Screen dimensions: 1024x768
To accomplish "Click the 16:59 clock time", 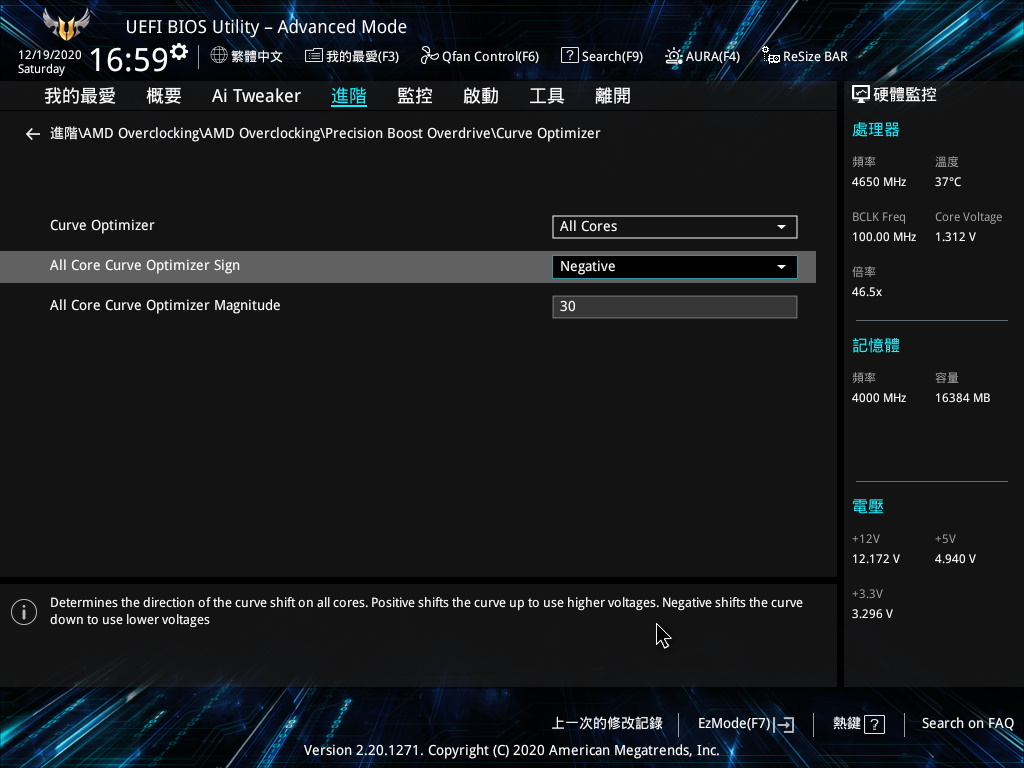I will click(x=129, y=59).
